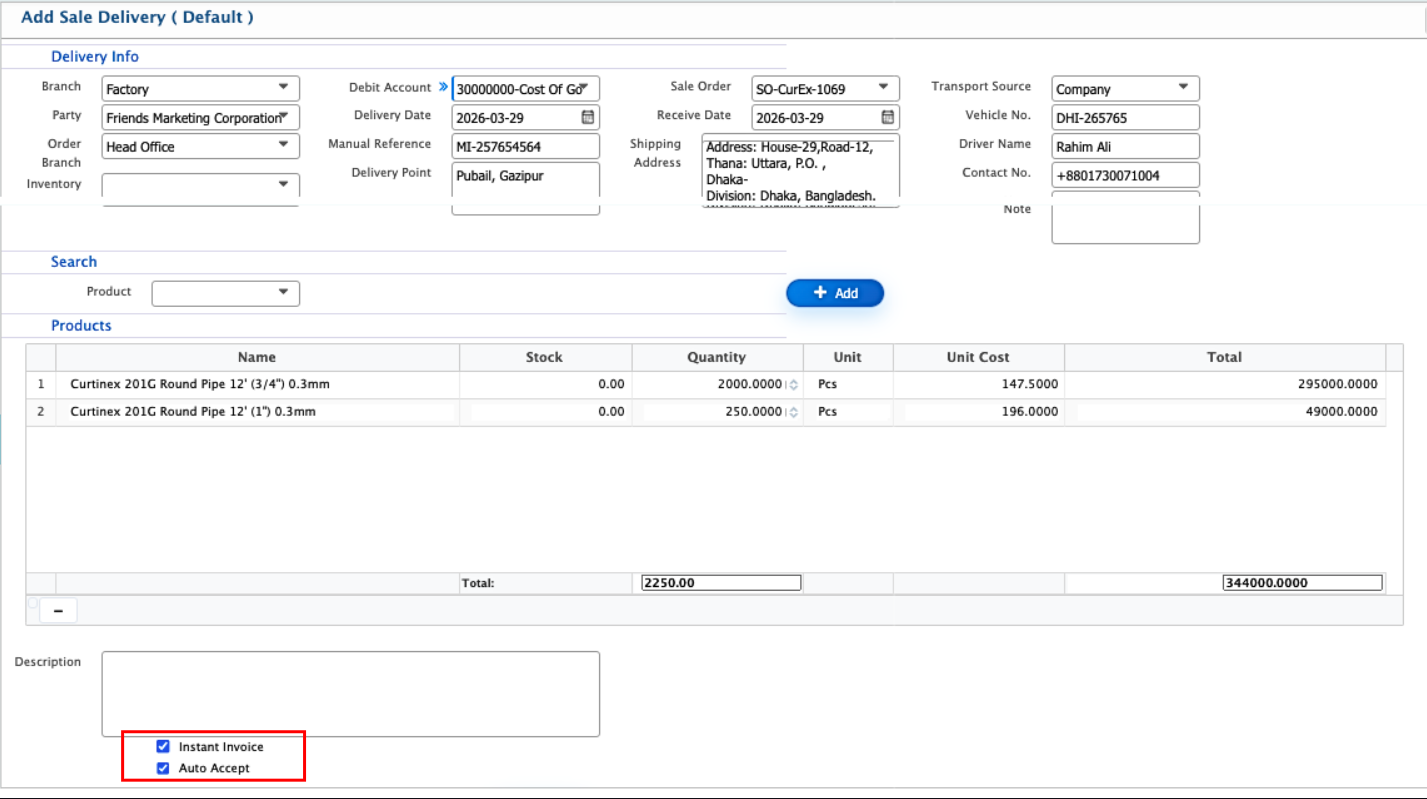The image size is (1427, 799).
Task: Click into the Description text area
Action: point(350,694)
